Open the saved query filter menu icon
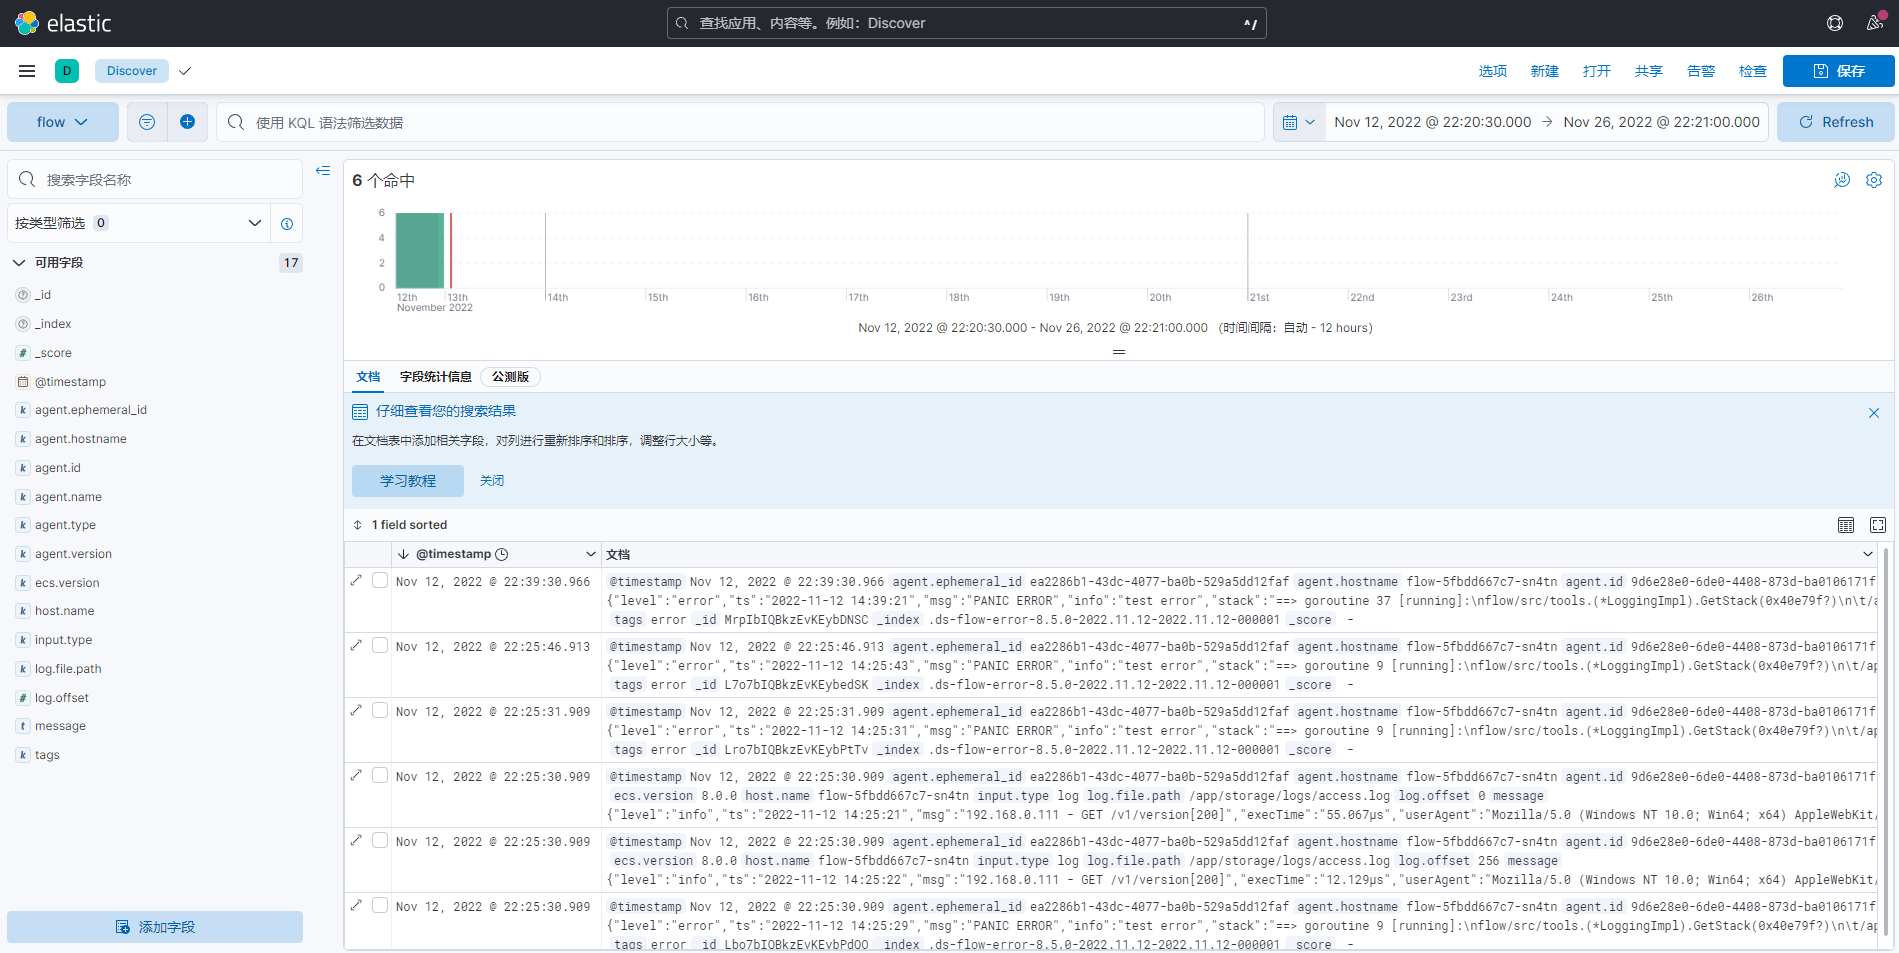1899x953 pixels. coord(147,122)
